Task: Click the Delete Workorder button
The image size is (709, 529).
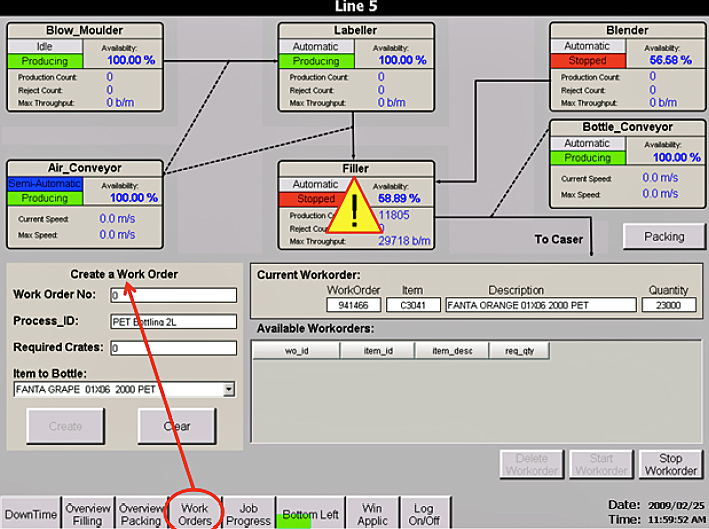Action: coord(532,464)
